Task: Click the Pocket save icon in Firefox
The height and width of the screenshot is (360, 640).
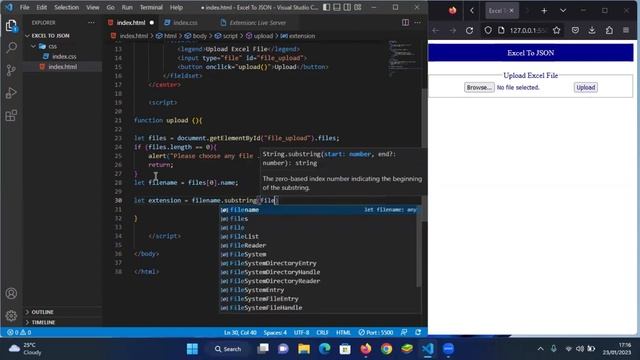Action: click(x=575, y=30)
